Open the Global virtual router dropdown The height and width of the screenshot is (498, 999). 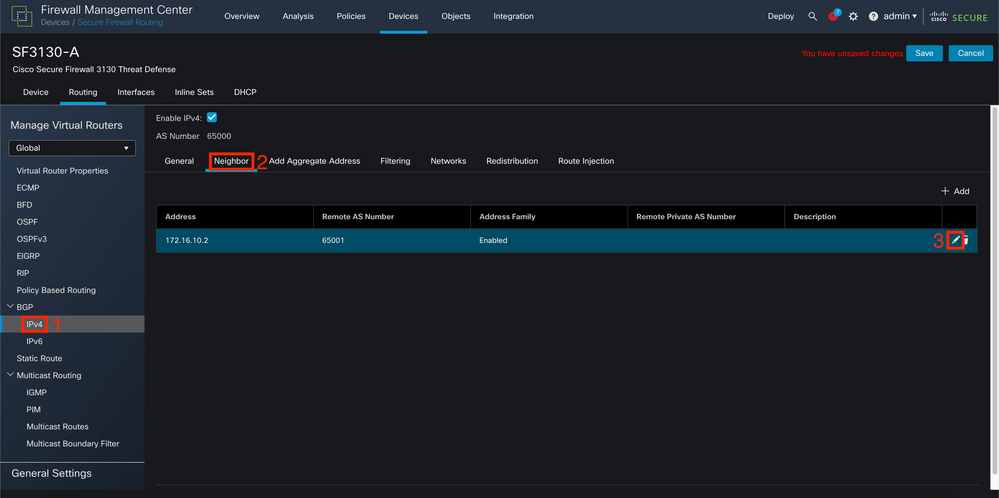coord(72,148)
